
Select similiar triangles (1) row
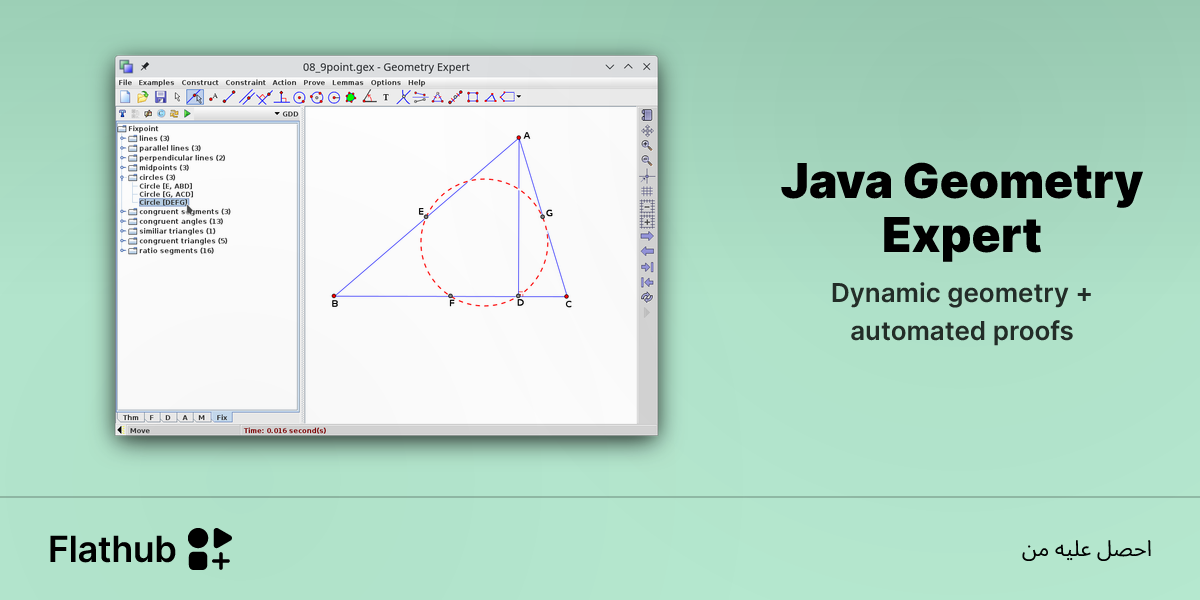pyautogui.click(x=171, y=231)
